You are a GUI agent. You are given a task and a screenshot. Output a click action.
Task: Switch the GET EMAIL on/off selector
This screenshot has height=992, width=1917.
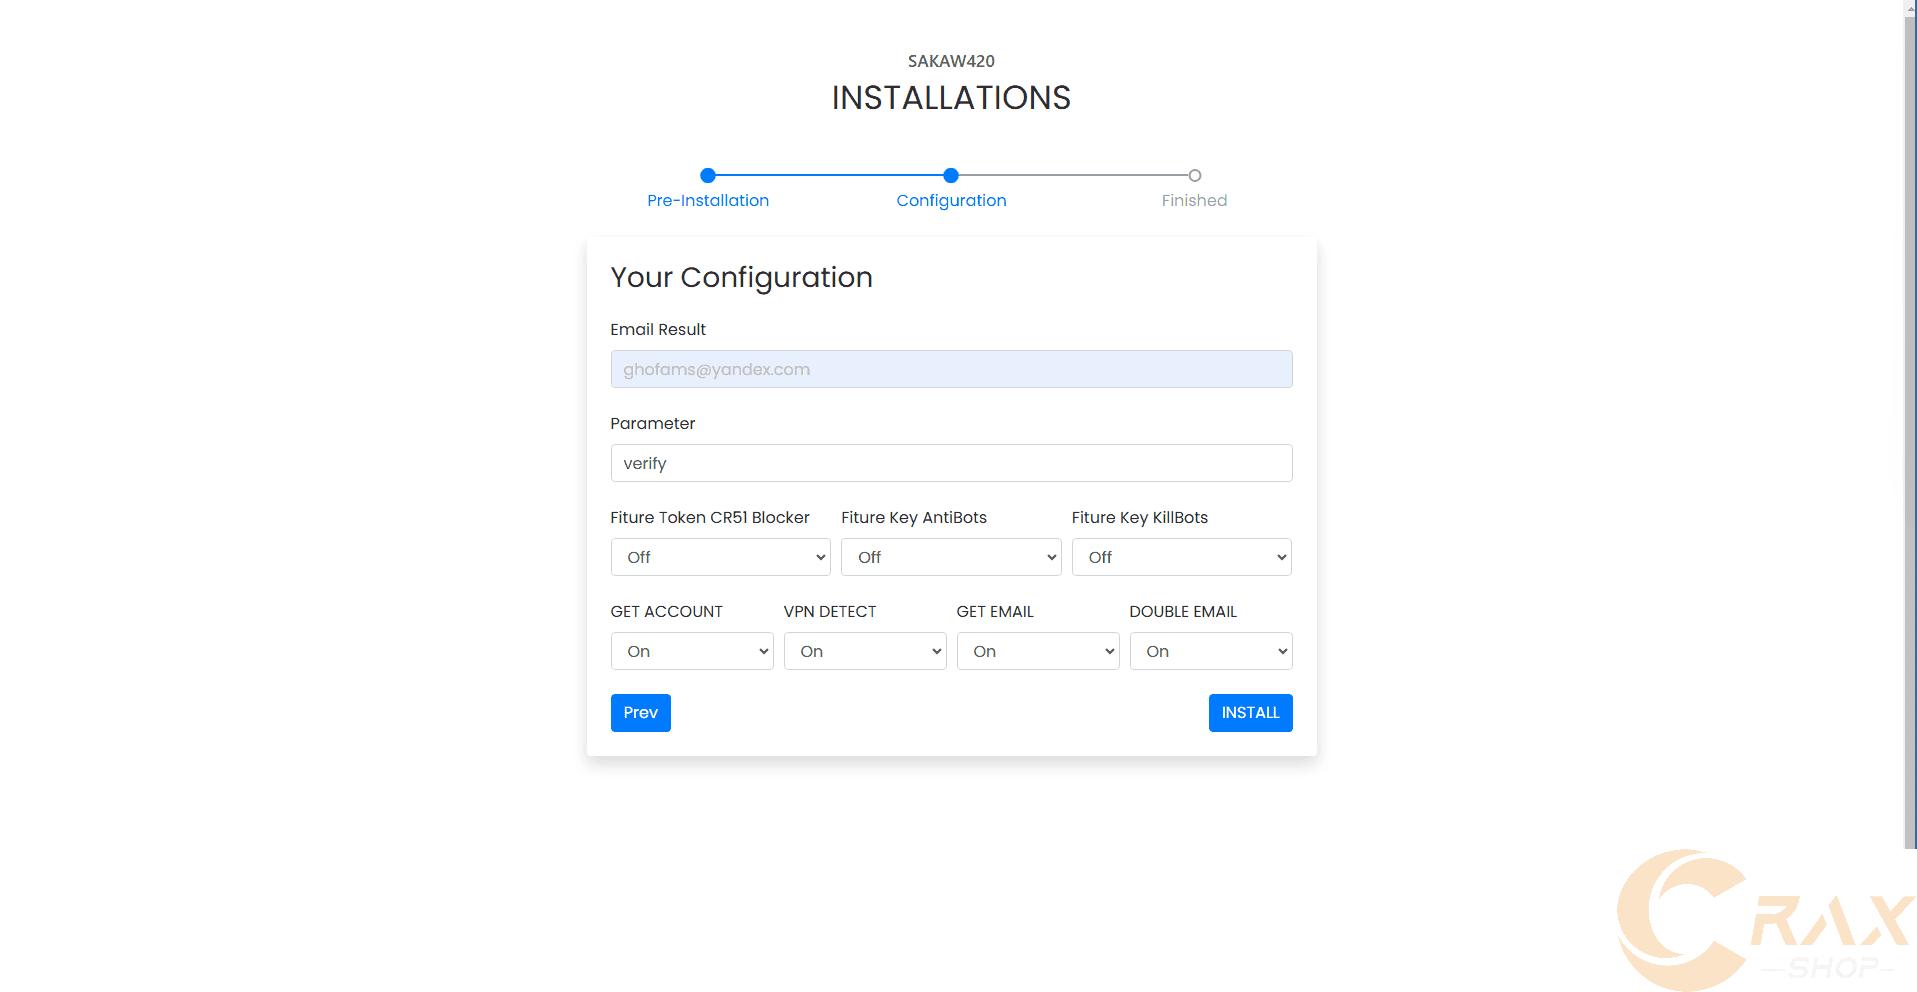point(1037,651)
